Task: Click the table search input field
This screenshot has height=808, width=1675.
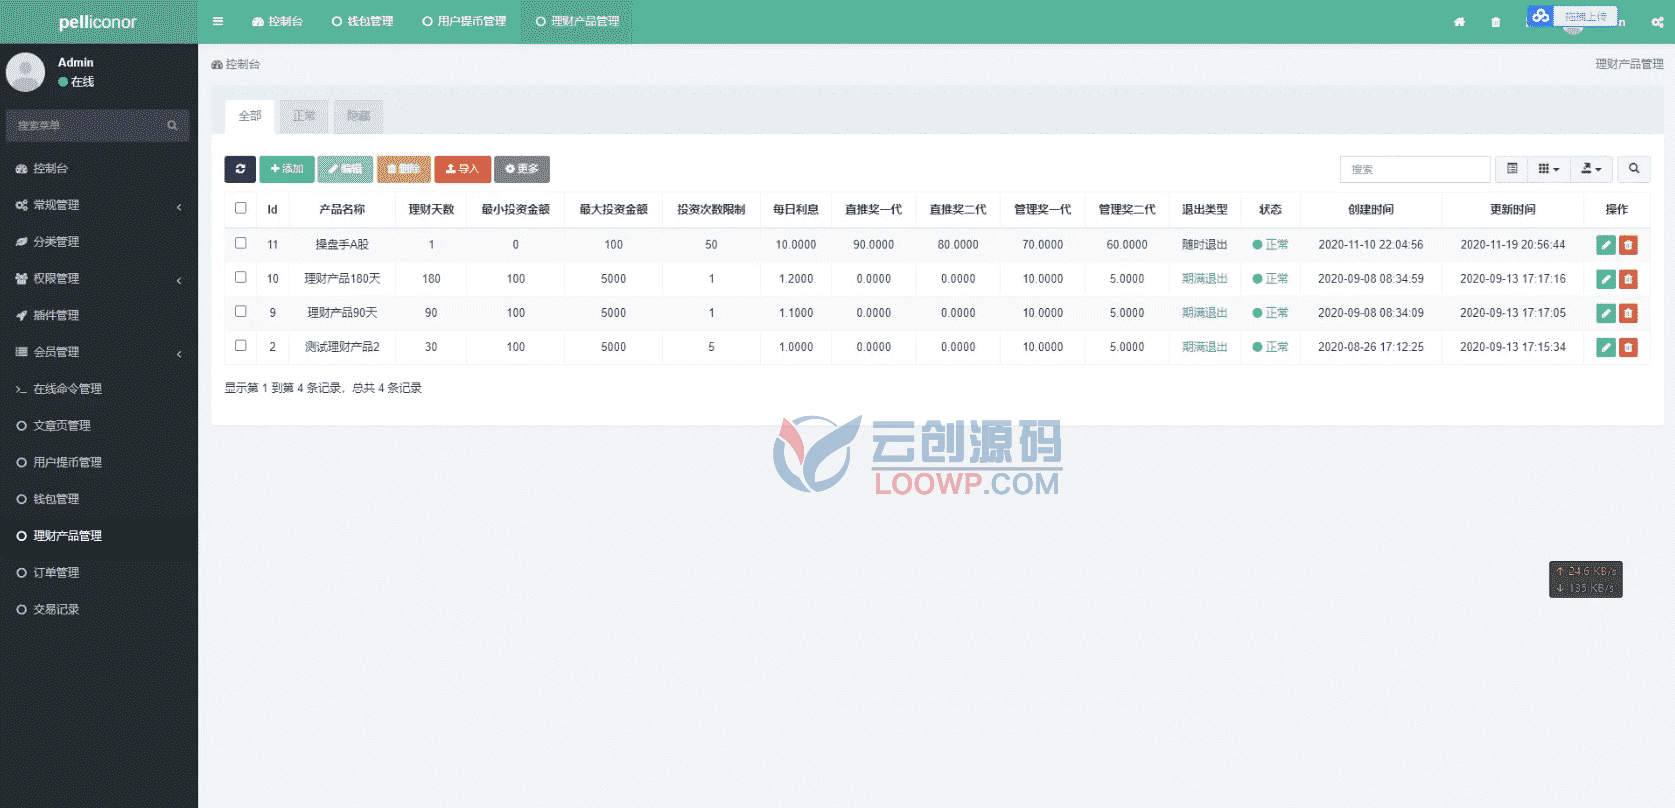Action: [x=1415, y=169]
